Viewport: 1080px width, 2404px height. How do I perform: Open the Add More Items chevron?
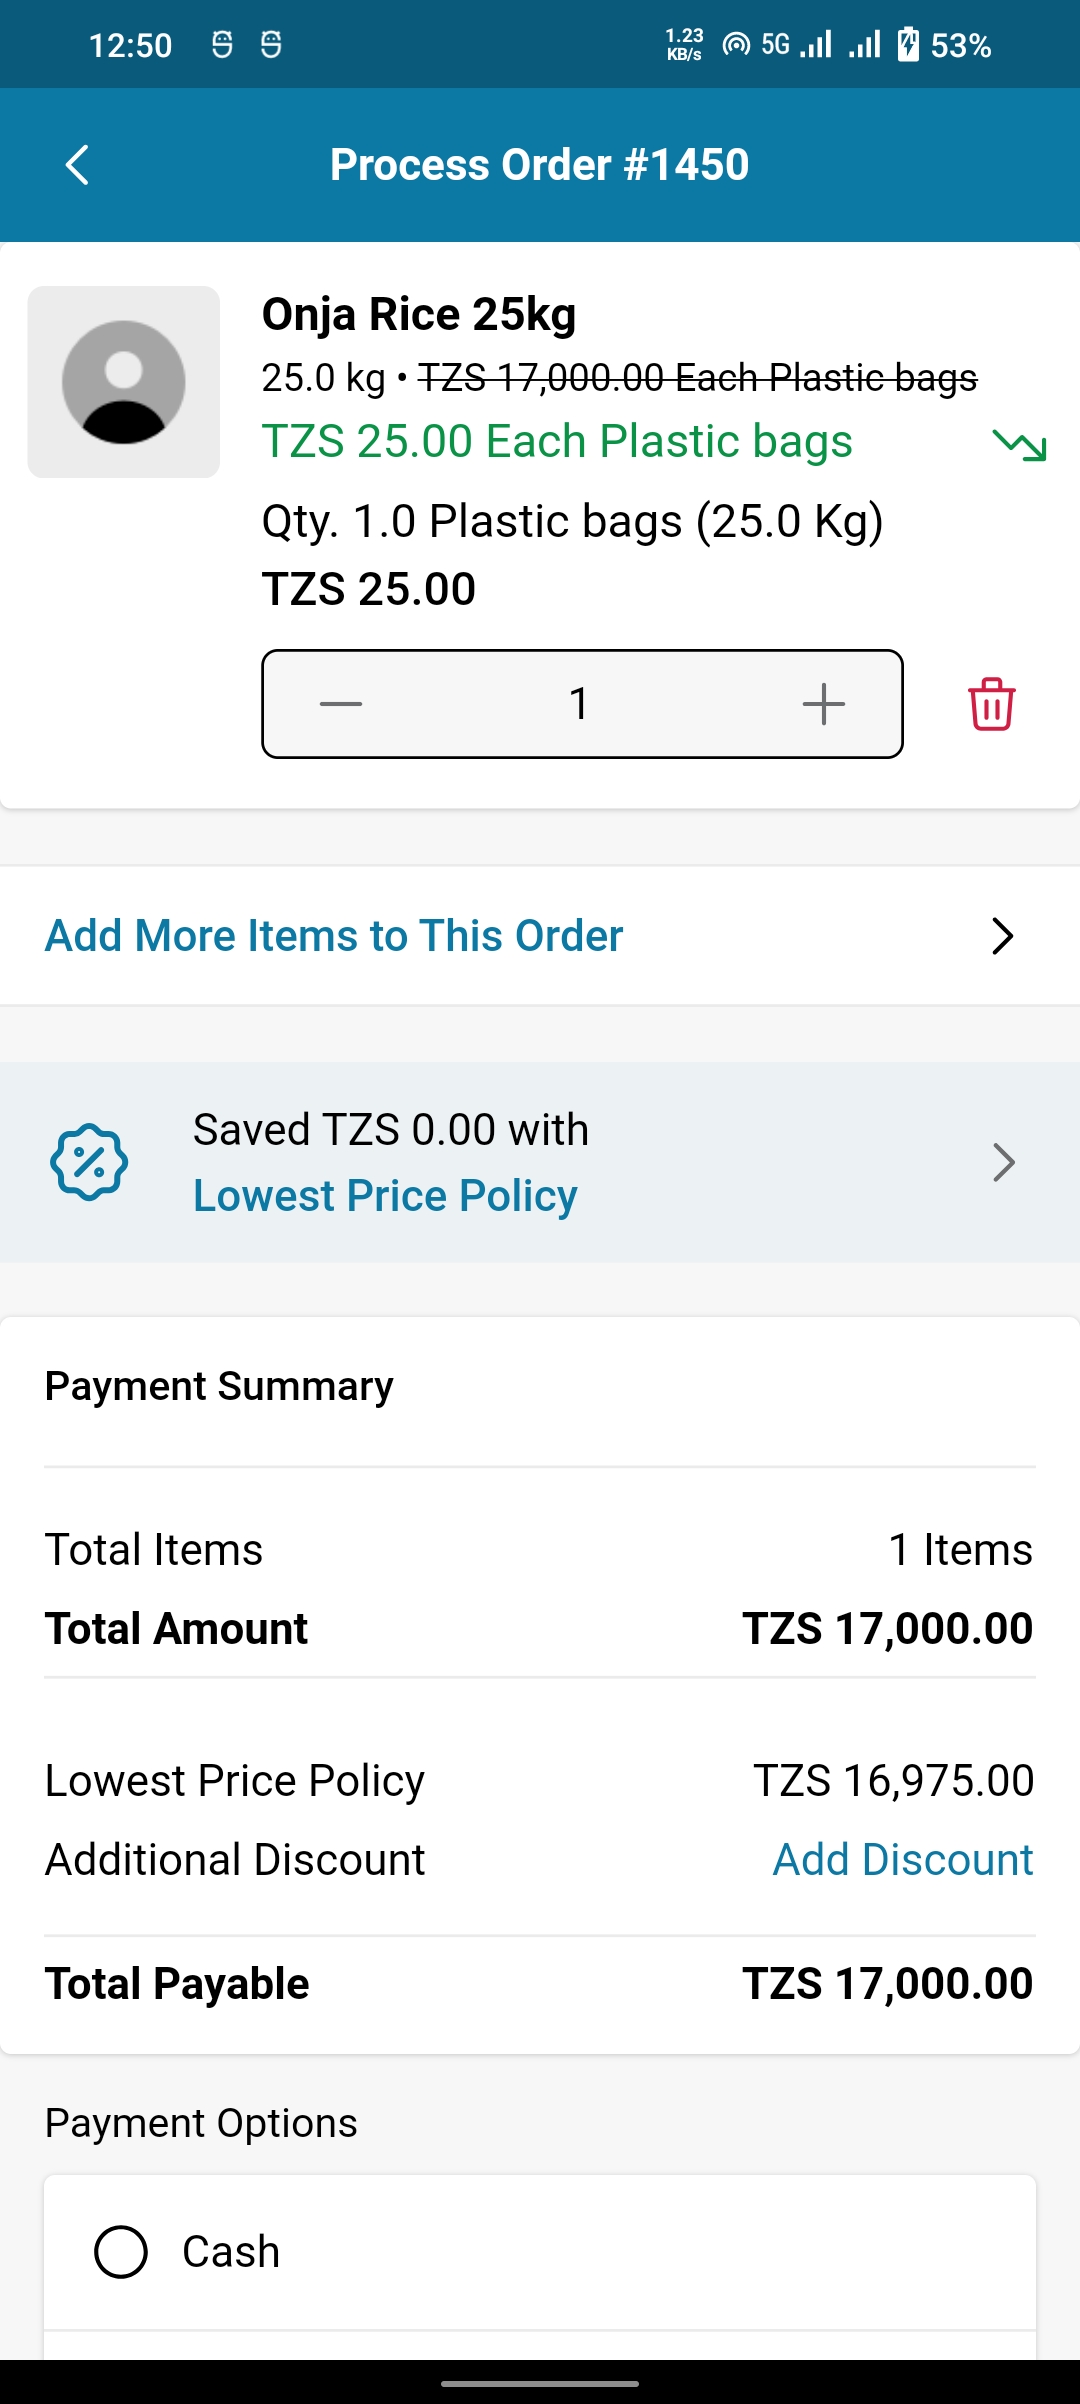[1002, 936]
